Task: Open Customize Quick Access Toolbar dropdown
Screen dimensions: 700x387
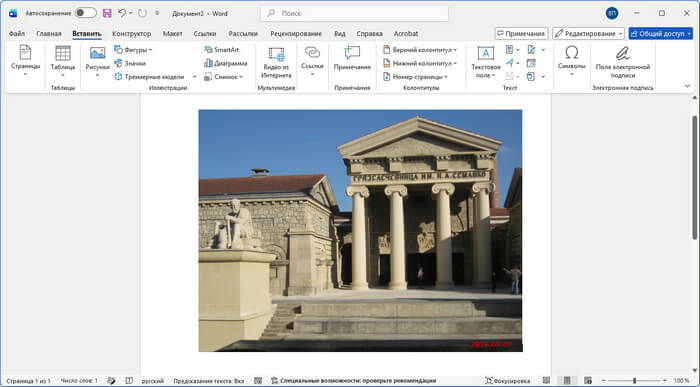Action: tap(157, 13)
